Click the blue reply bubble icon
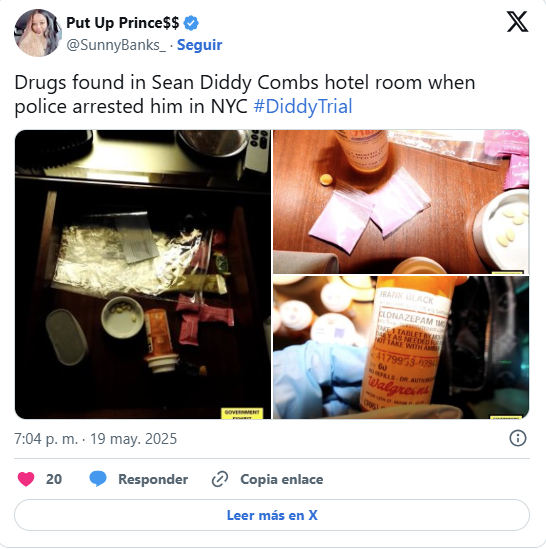Screen dimensions: 546x549 tap(98, 479)
